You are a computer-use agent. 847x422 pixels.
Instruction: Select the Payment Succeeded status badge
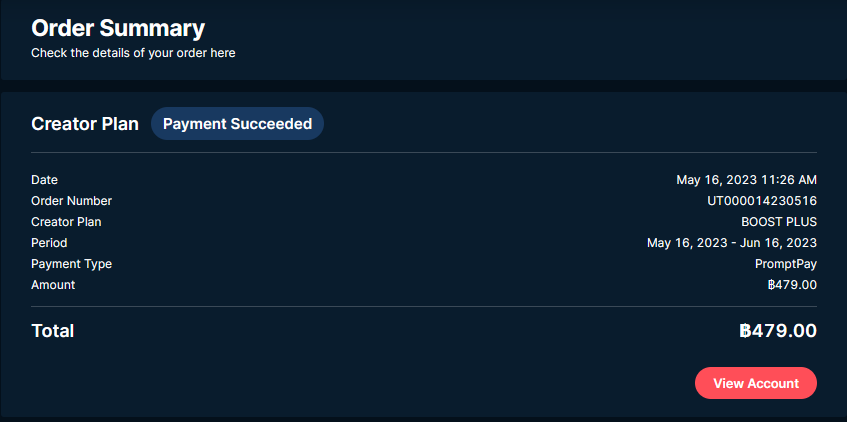coord(237,124)
